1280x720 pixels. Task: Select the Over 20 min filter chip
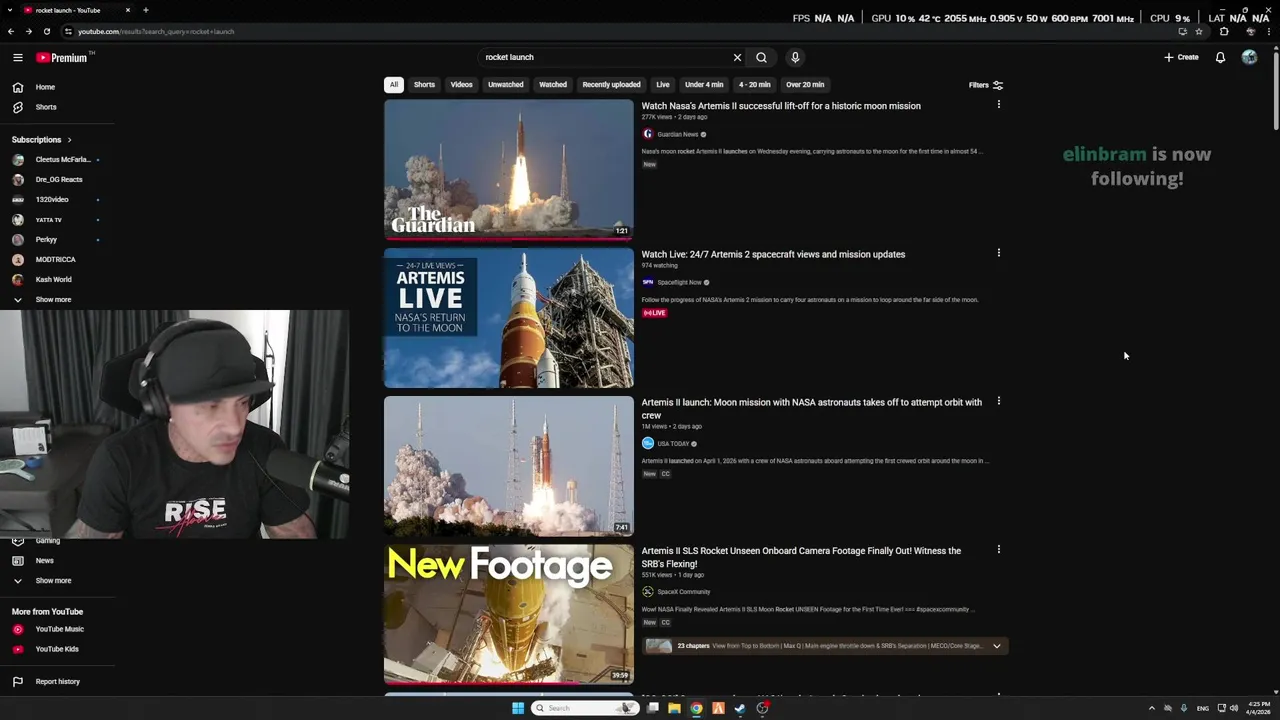pos(805,85)
